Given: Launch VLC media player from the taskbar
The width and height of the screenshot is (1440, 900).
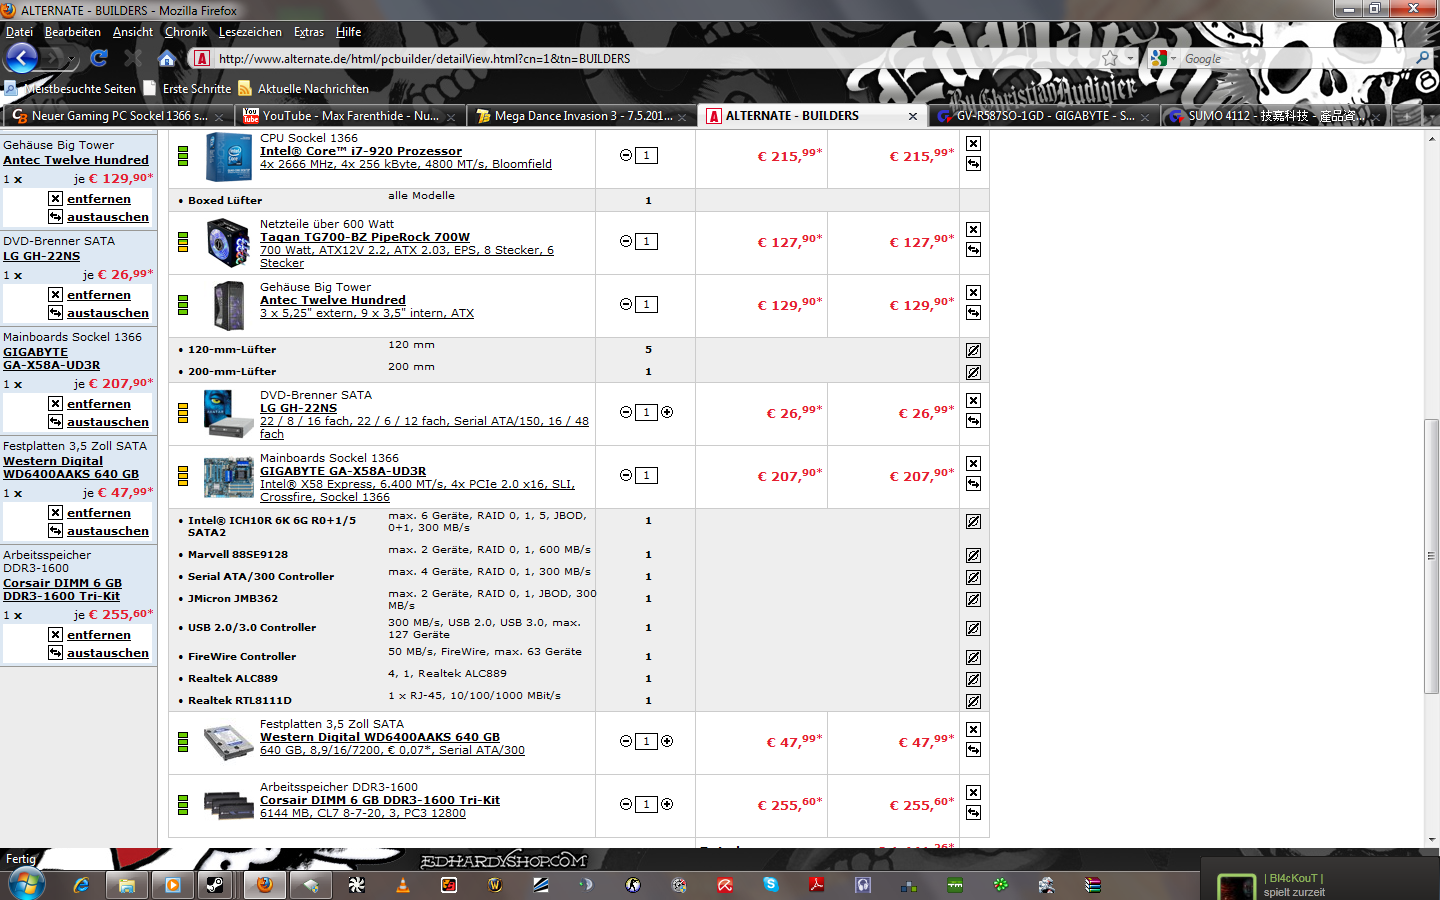Looking at the screenshot, I should 403,885.
